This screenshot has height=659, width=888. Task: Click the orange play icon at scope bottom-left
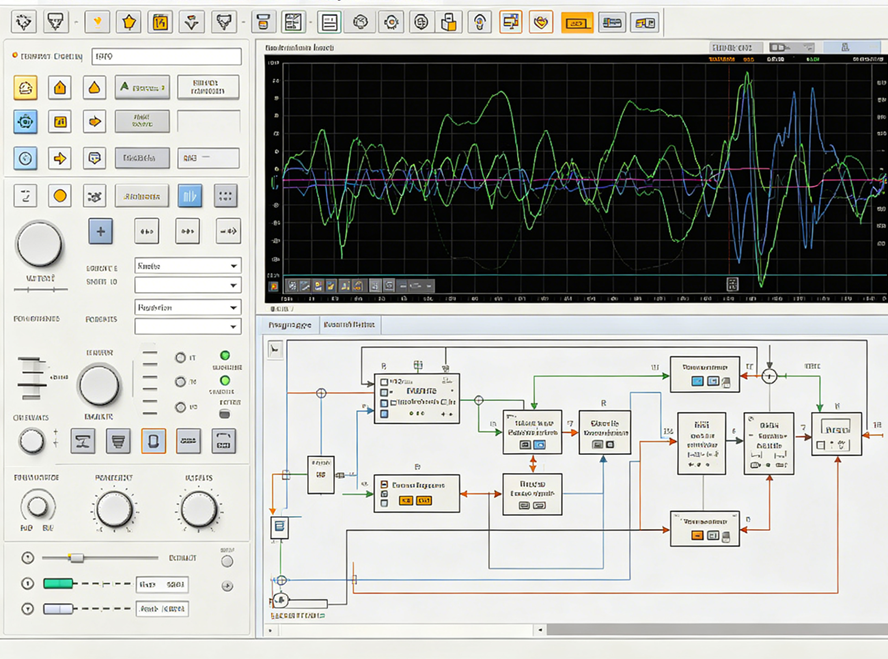(274, 286)
